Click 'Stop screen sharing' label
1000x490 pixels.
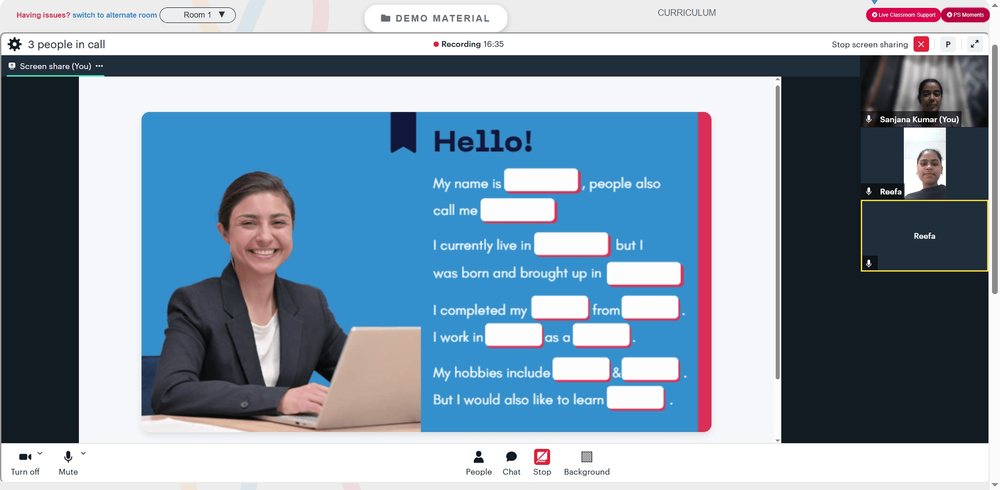[x=869, y=45]
